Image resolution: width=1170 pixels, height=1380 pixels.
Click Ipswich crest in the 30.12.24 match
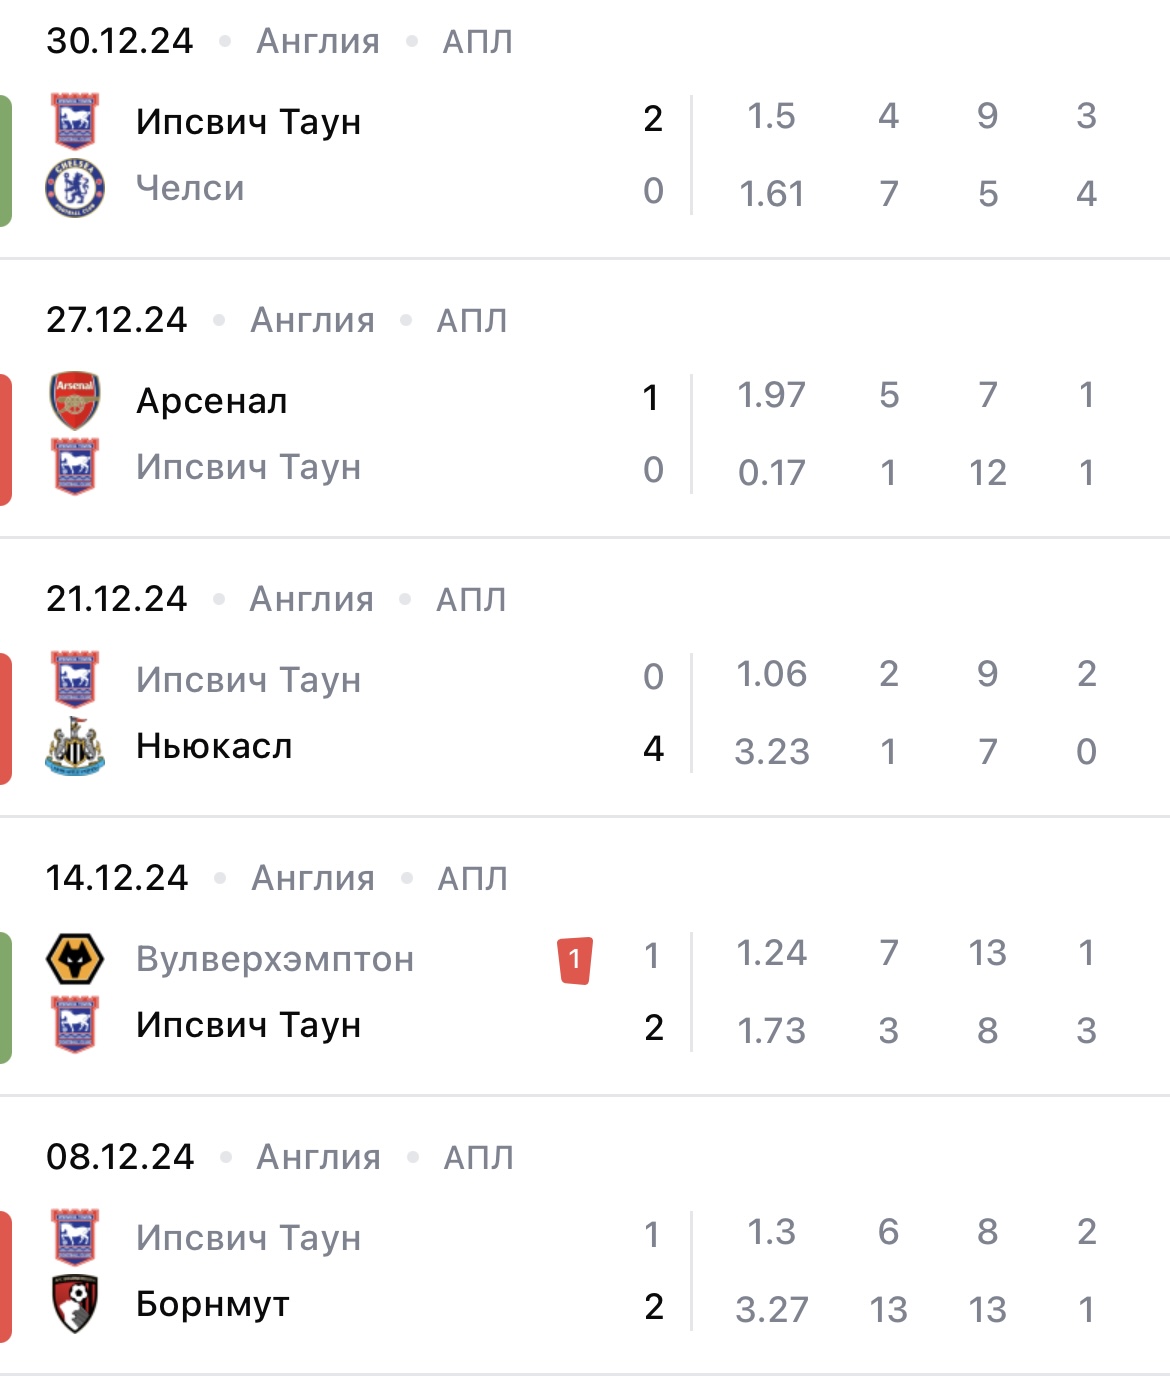tap(75, 121)
